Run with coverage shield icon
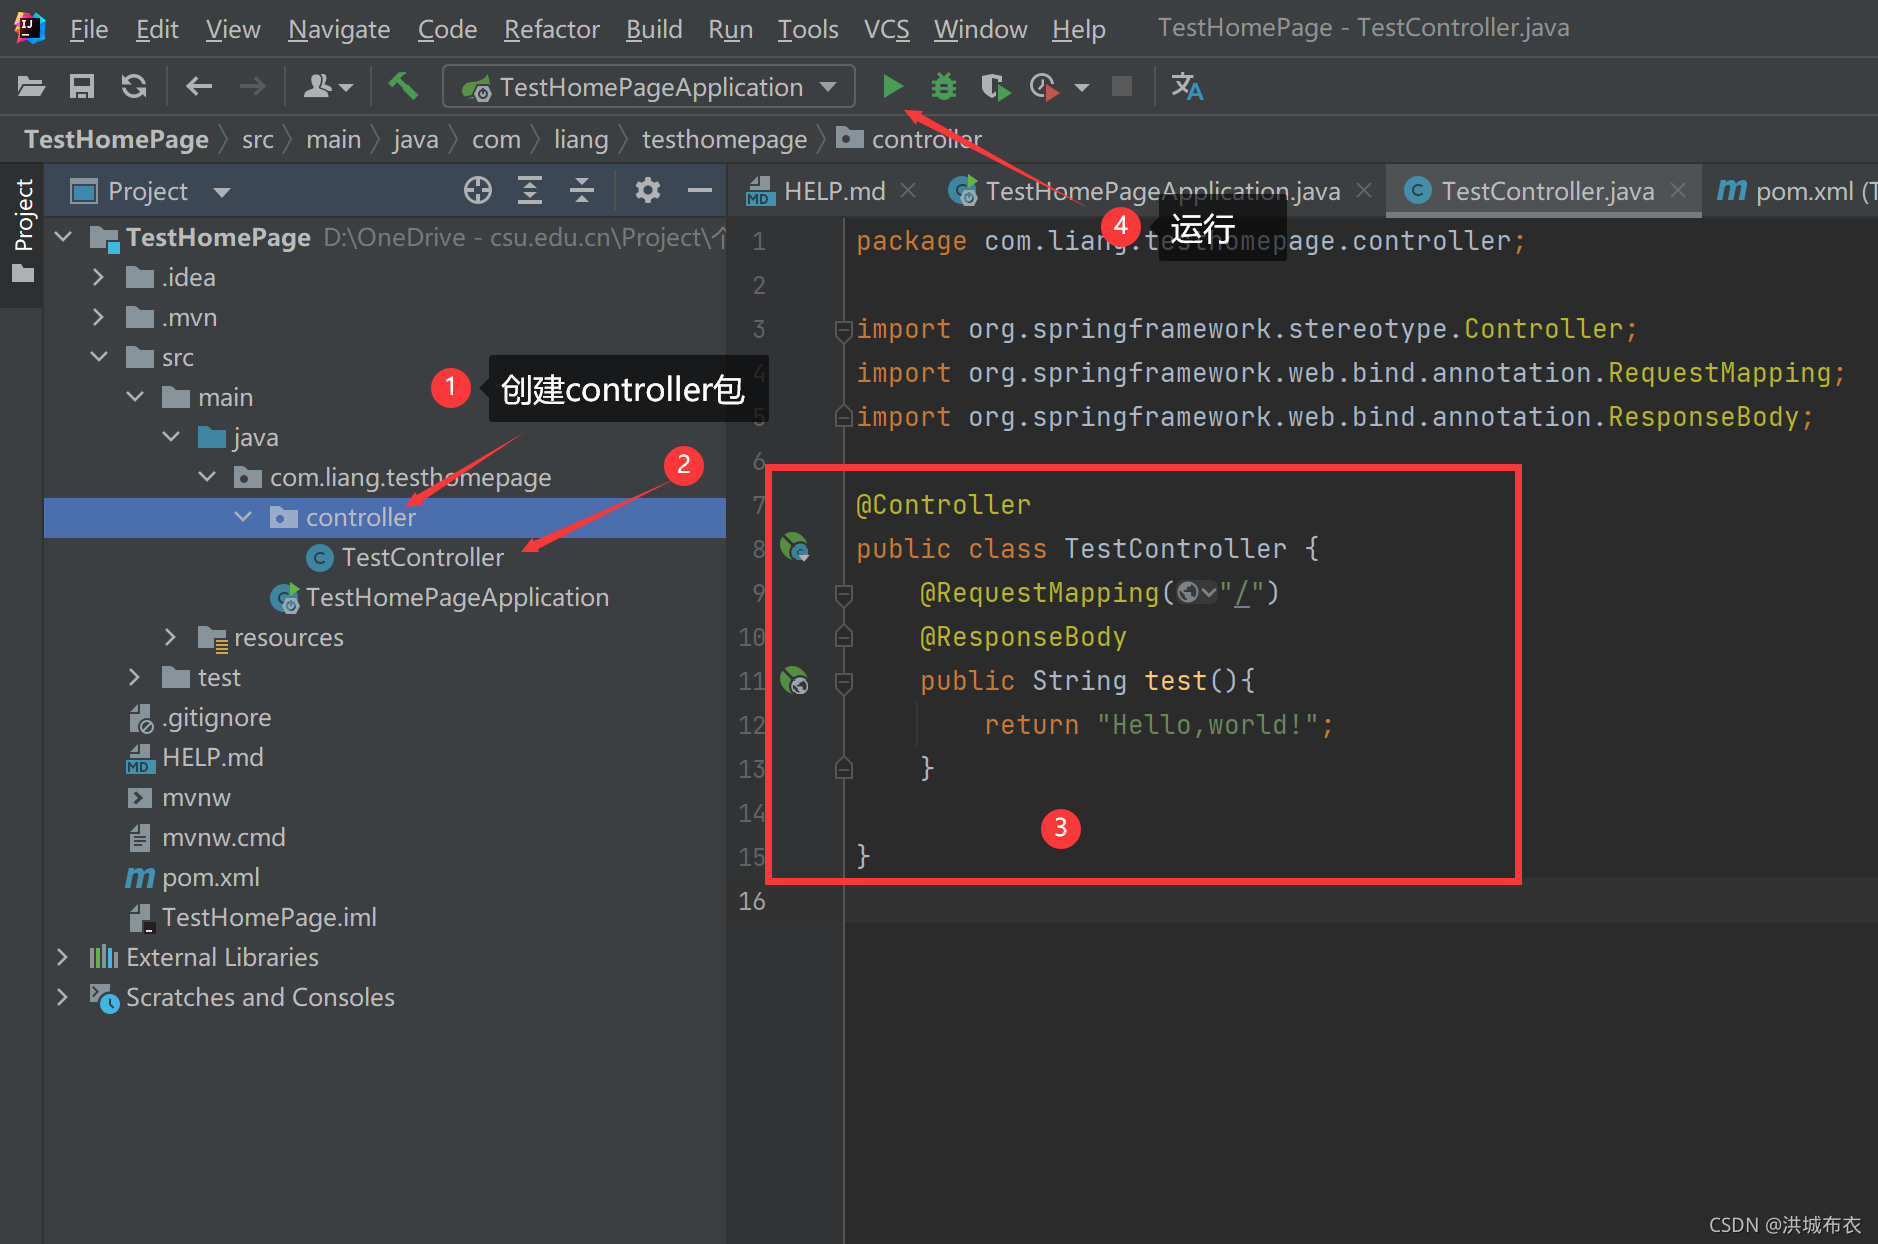The width and height of the screenshot is (1878, 1244). [x=995, y=87]
